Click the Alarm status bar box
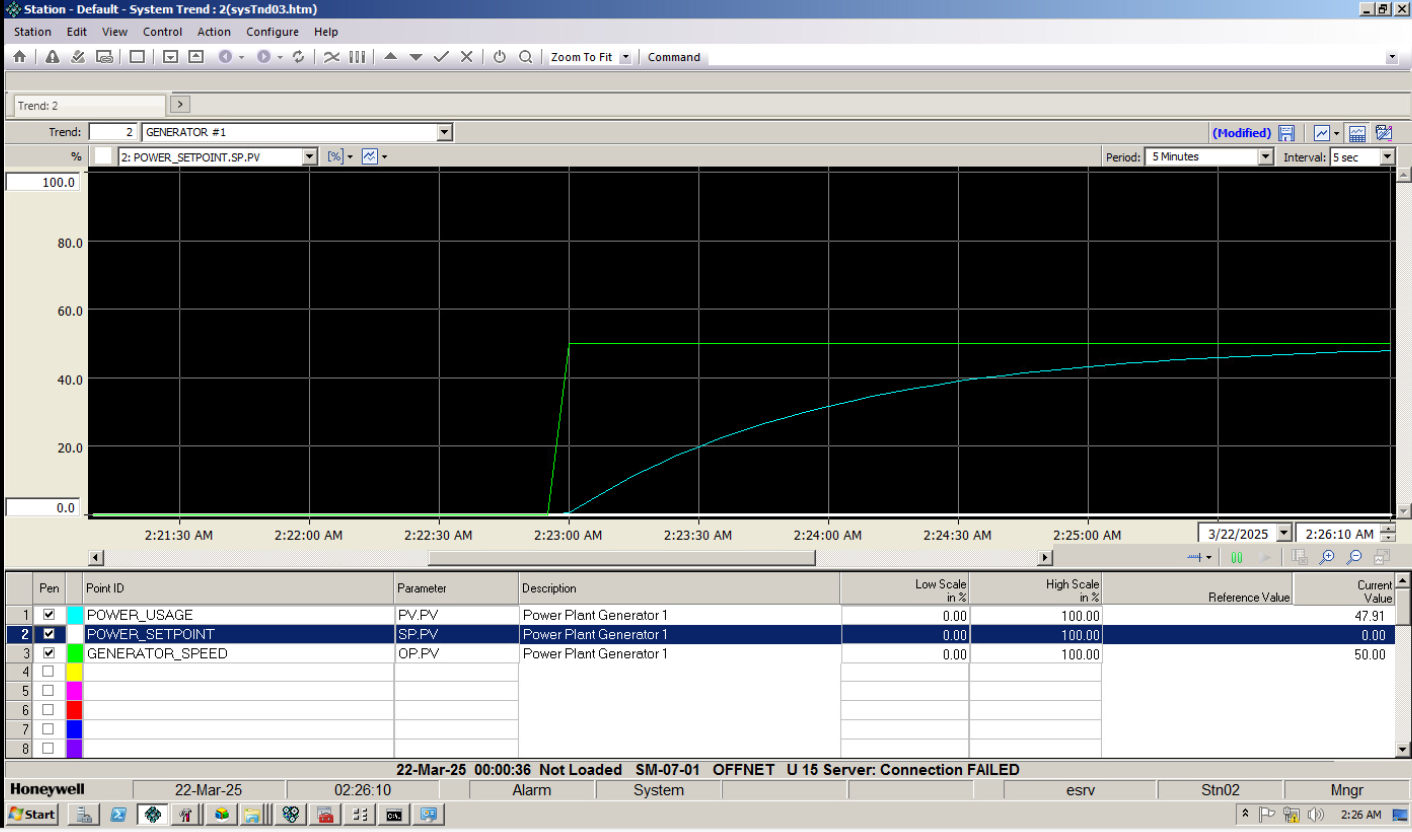This screenshot has height=832, width=1412. click(x=531, y=790)
